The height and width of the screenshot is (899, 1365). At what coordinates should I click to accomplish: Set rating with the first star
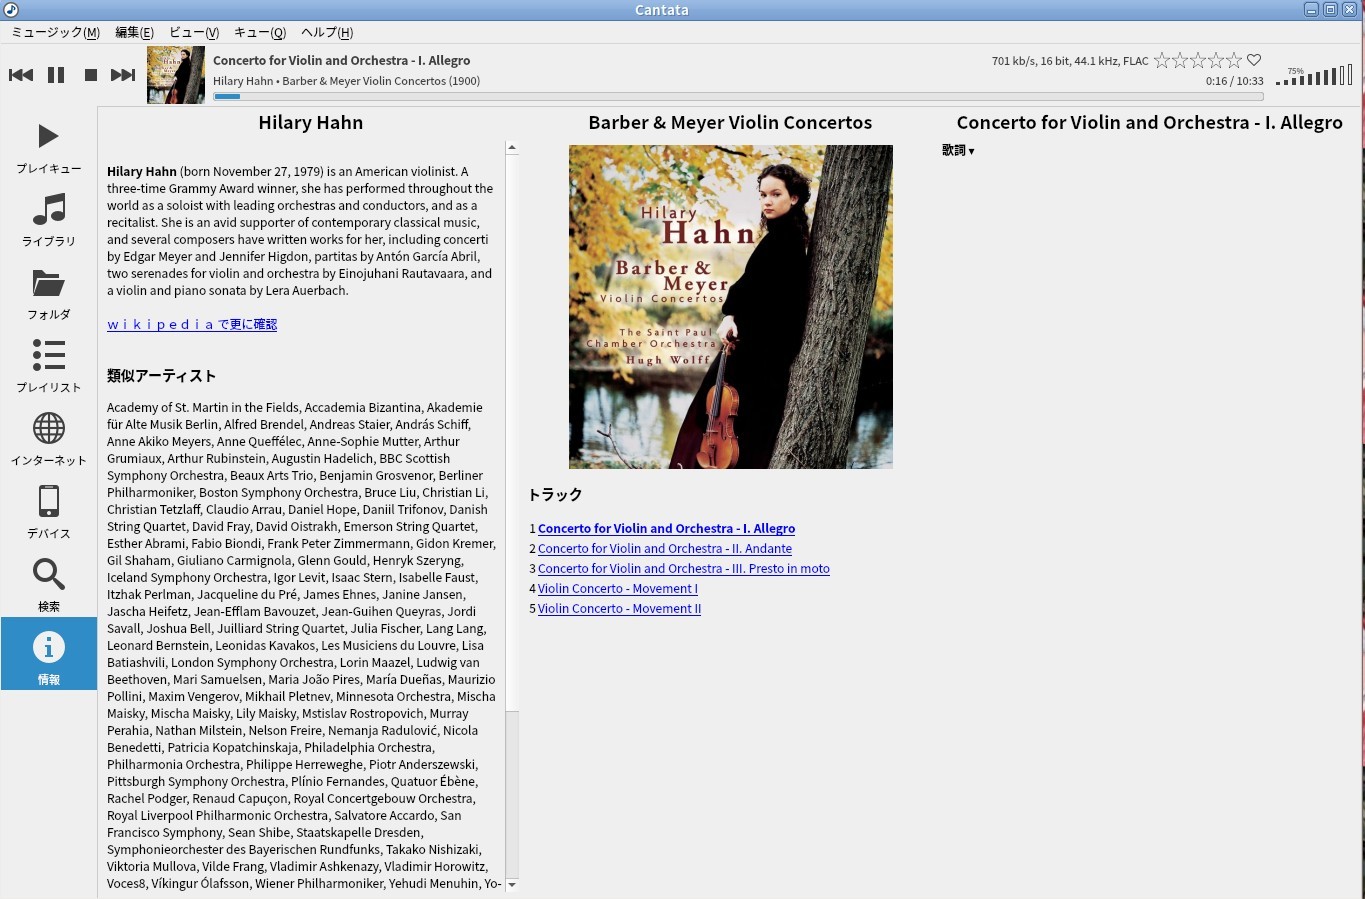tap(1162, 61)
